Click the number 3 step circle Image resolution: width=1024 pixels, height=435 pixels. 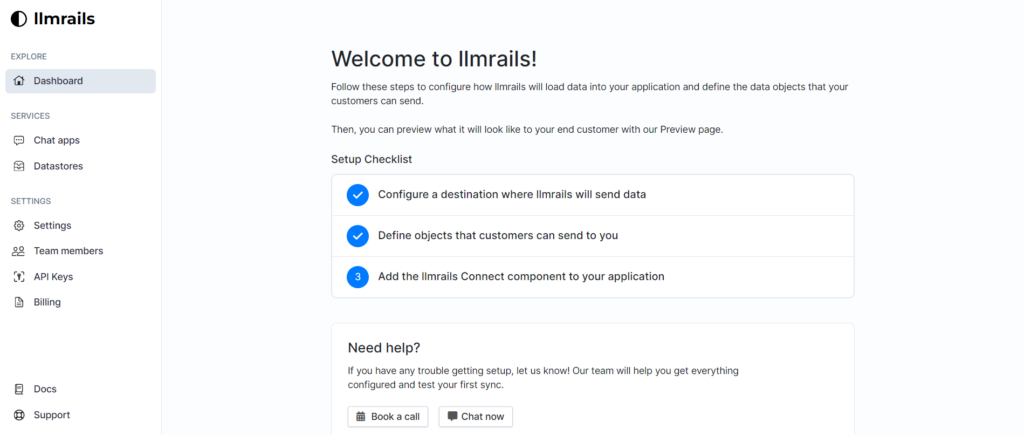click(x=358, y=277)
